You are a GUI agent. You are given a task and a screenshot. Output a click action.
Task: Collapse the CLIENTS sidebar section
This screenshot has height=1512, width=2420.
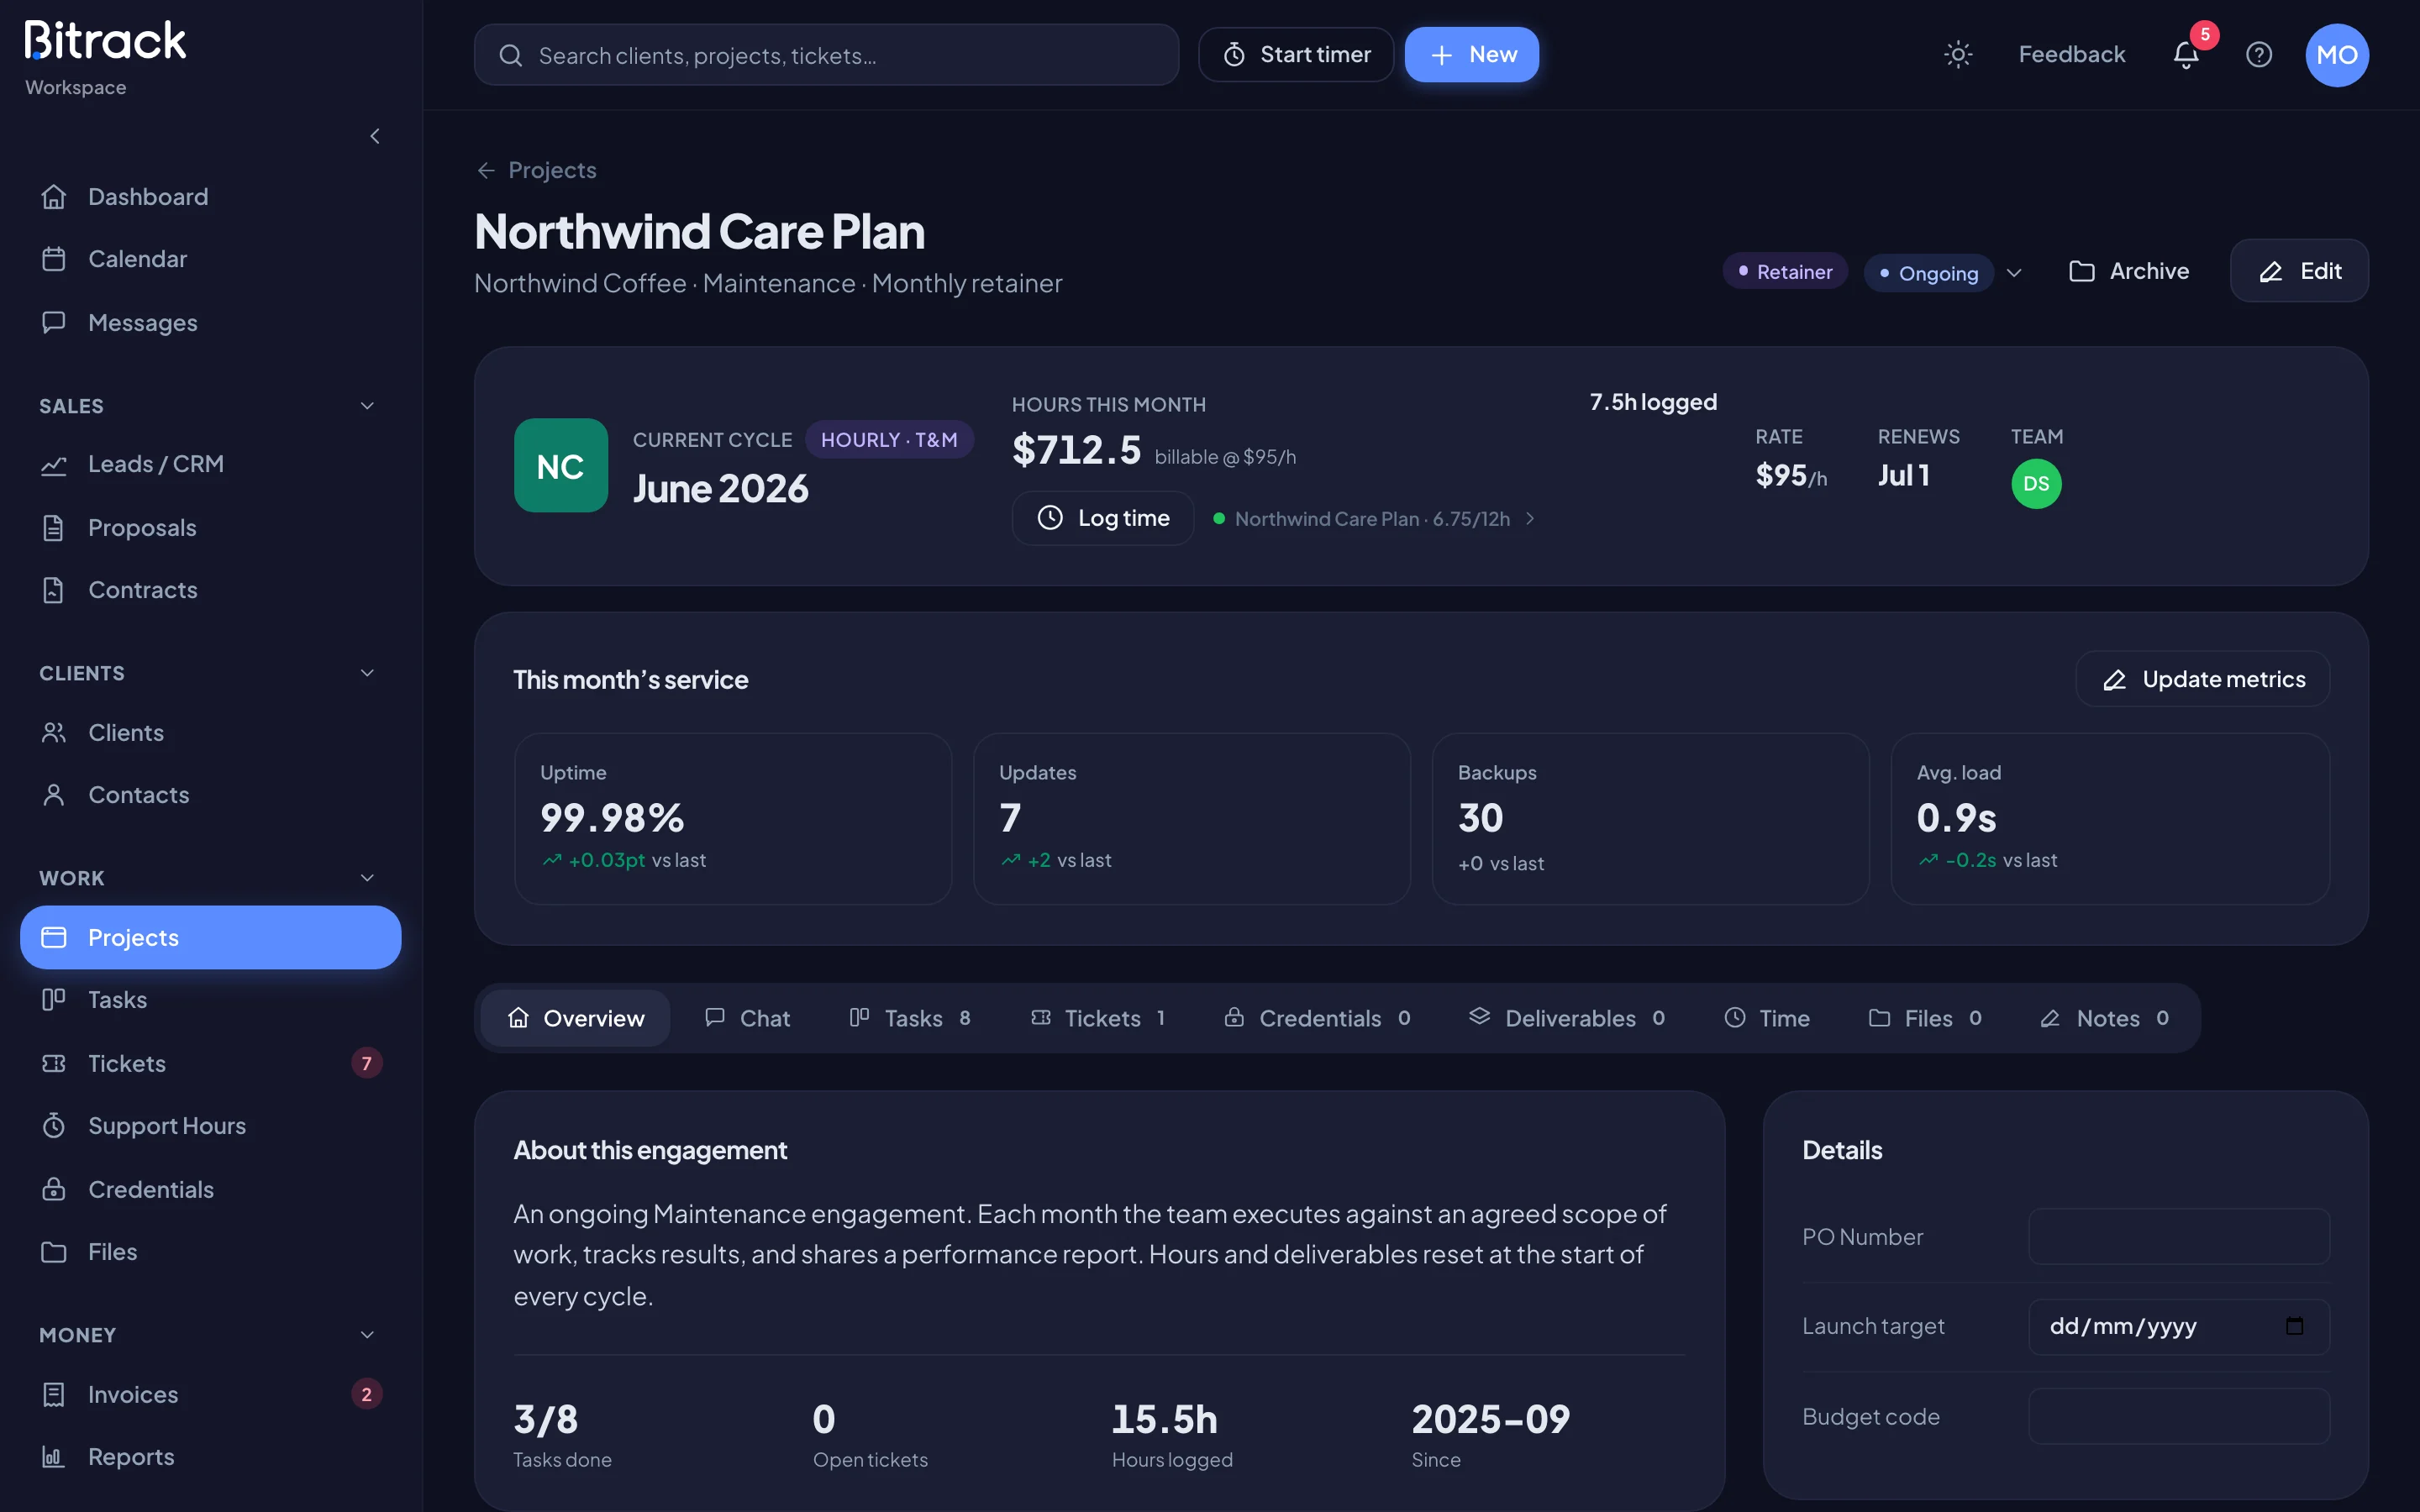tap(367, 673)
